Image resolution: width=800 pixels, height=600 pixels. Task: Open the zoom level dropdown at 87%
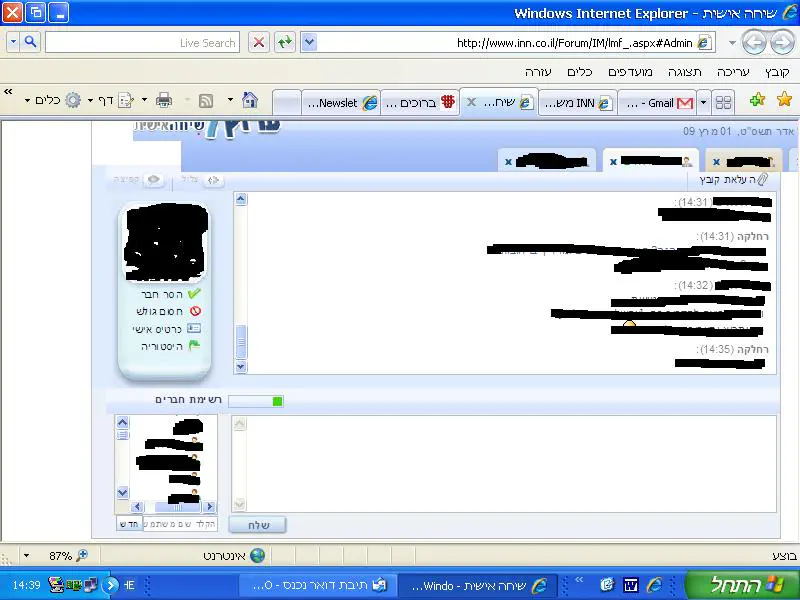click(x=27, y=555)
